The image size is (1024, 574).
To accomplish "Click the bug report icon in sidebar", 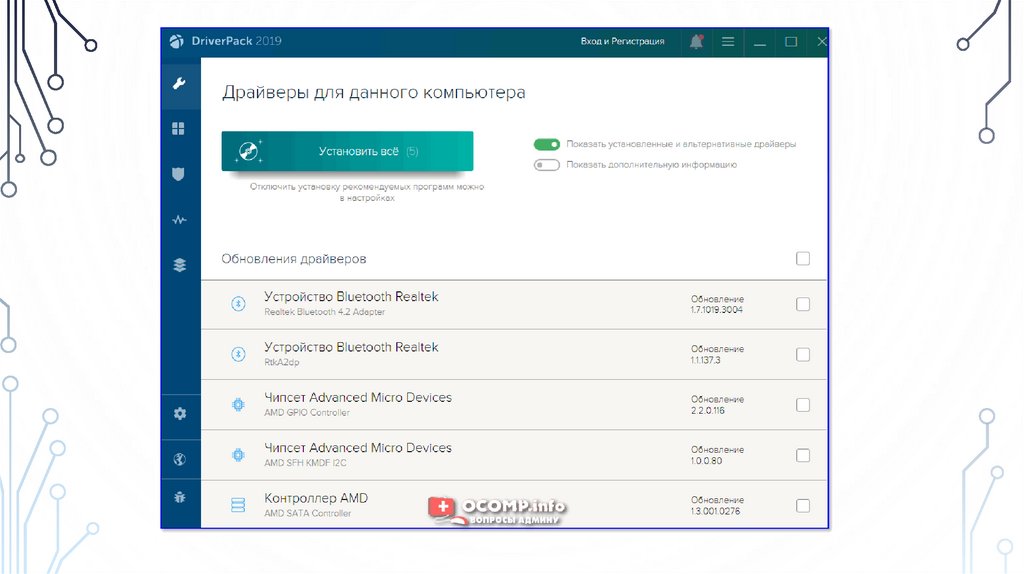I will pos(180,498).
